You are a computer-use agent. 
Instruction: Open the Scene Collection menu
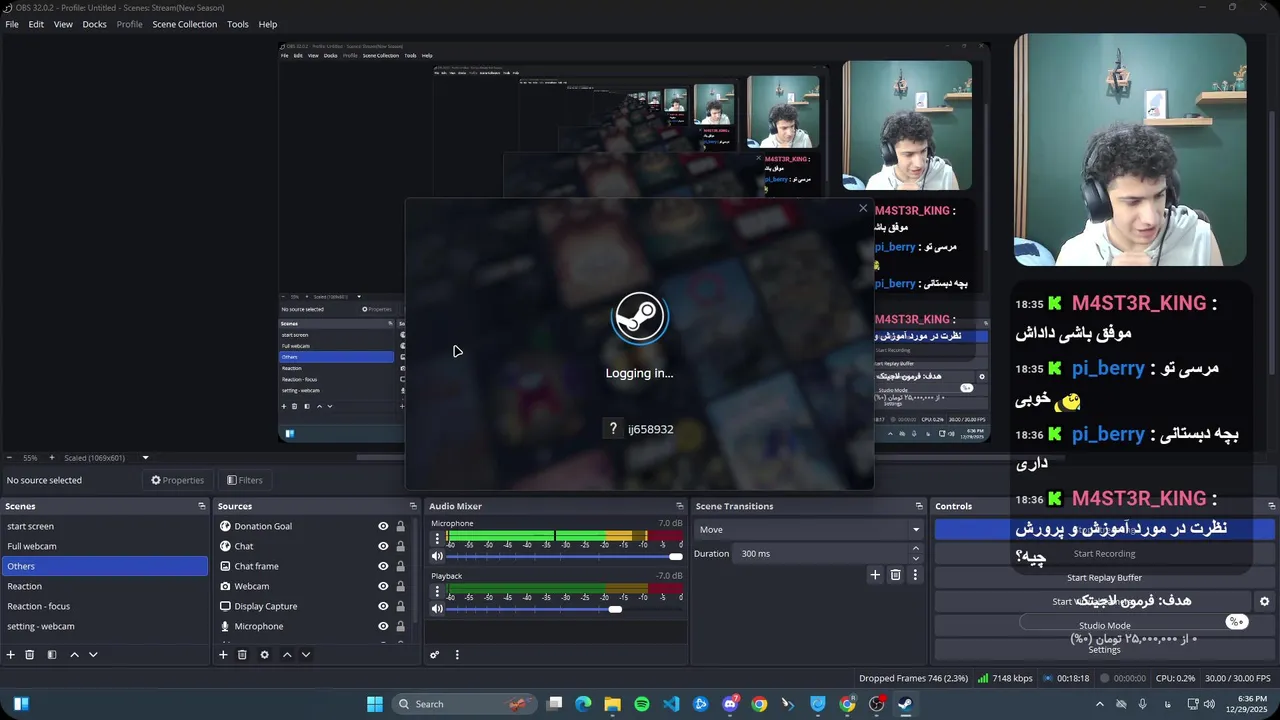(184, 24)
